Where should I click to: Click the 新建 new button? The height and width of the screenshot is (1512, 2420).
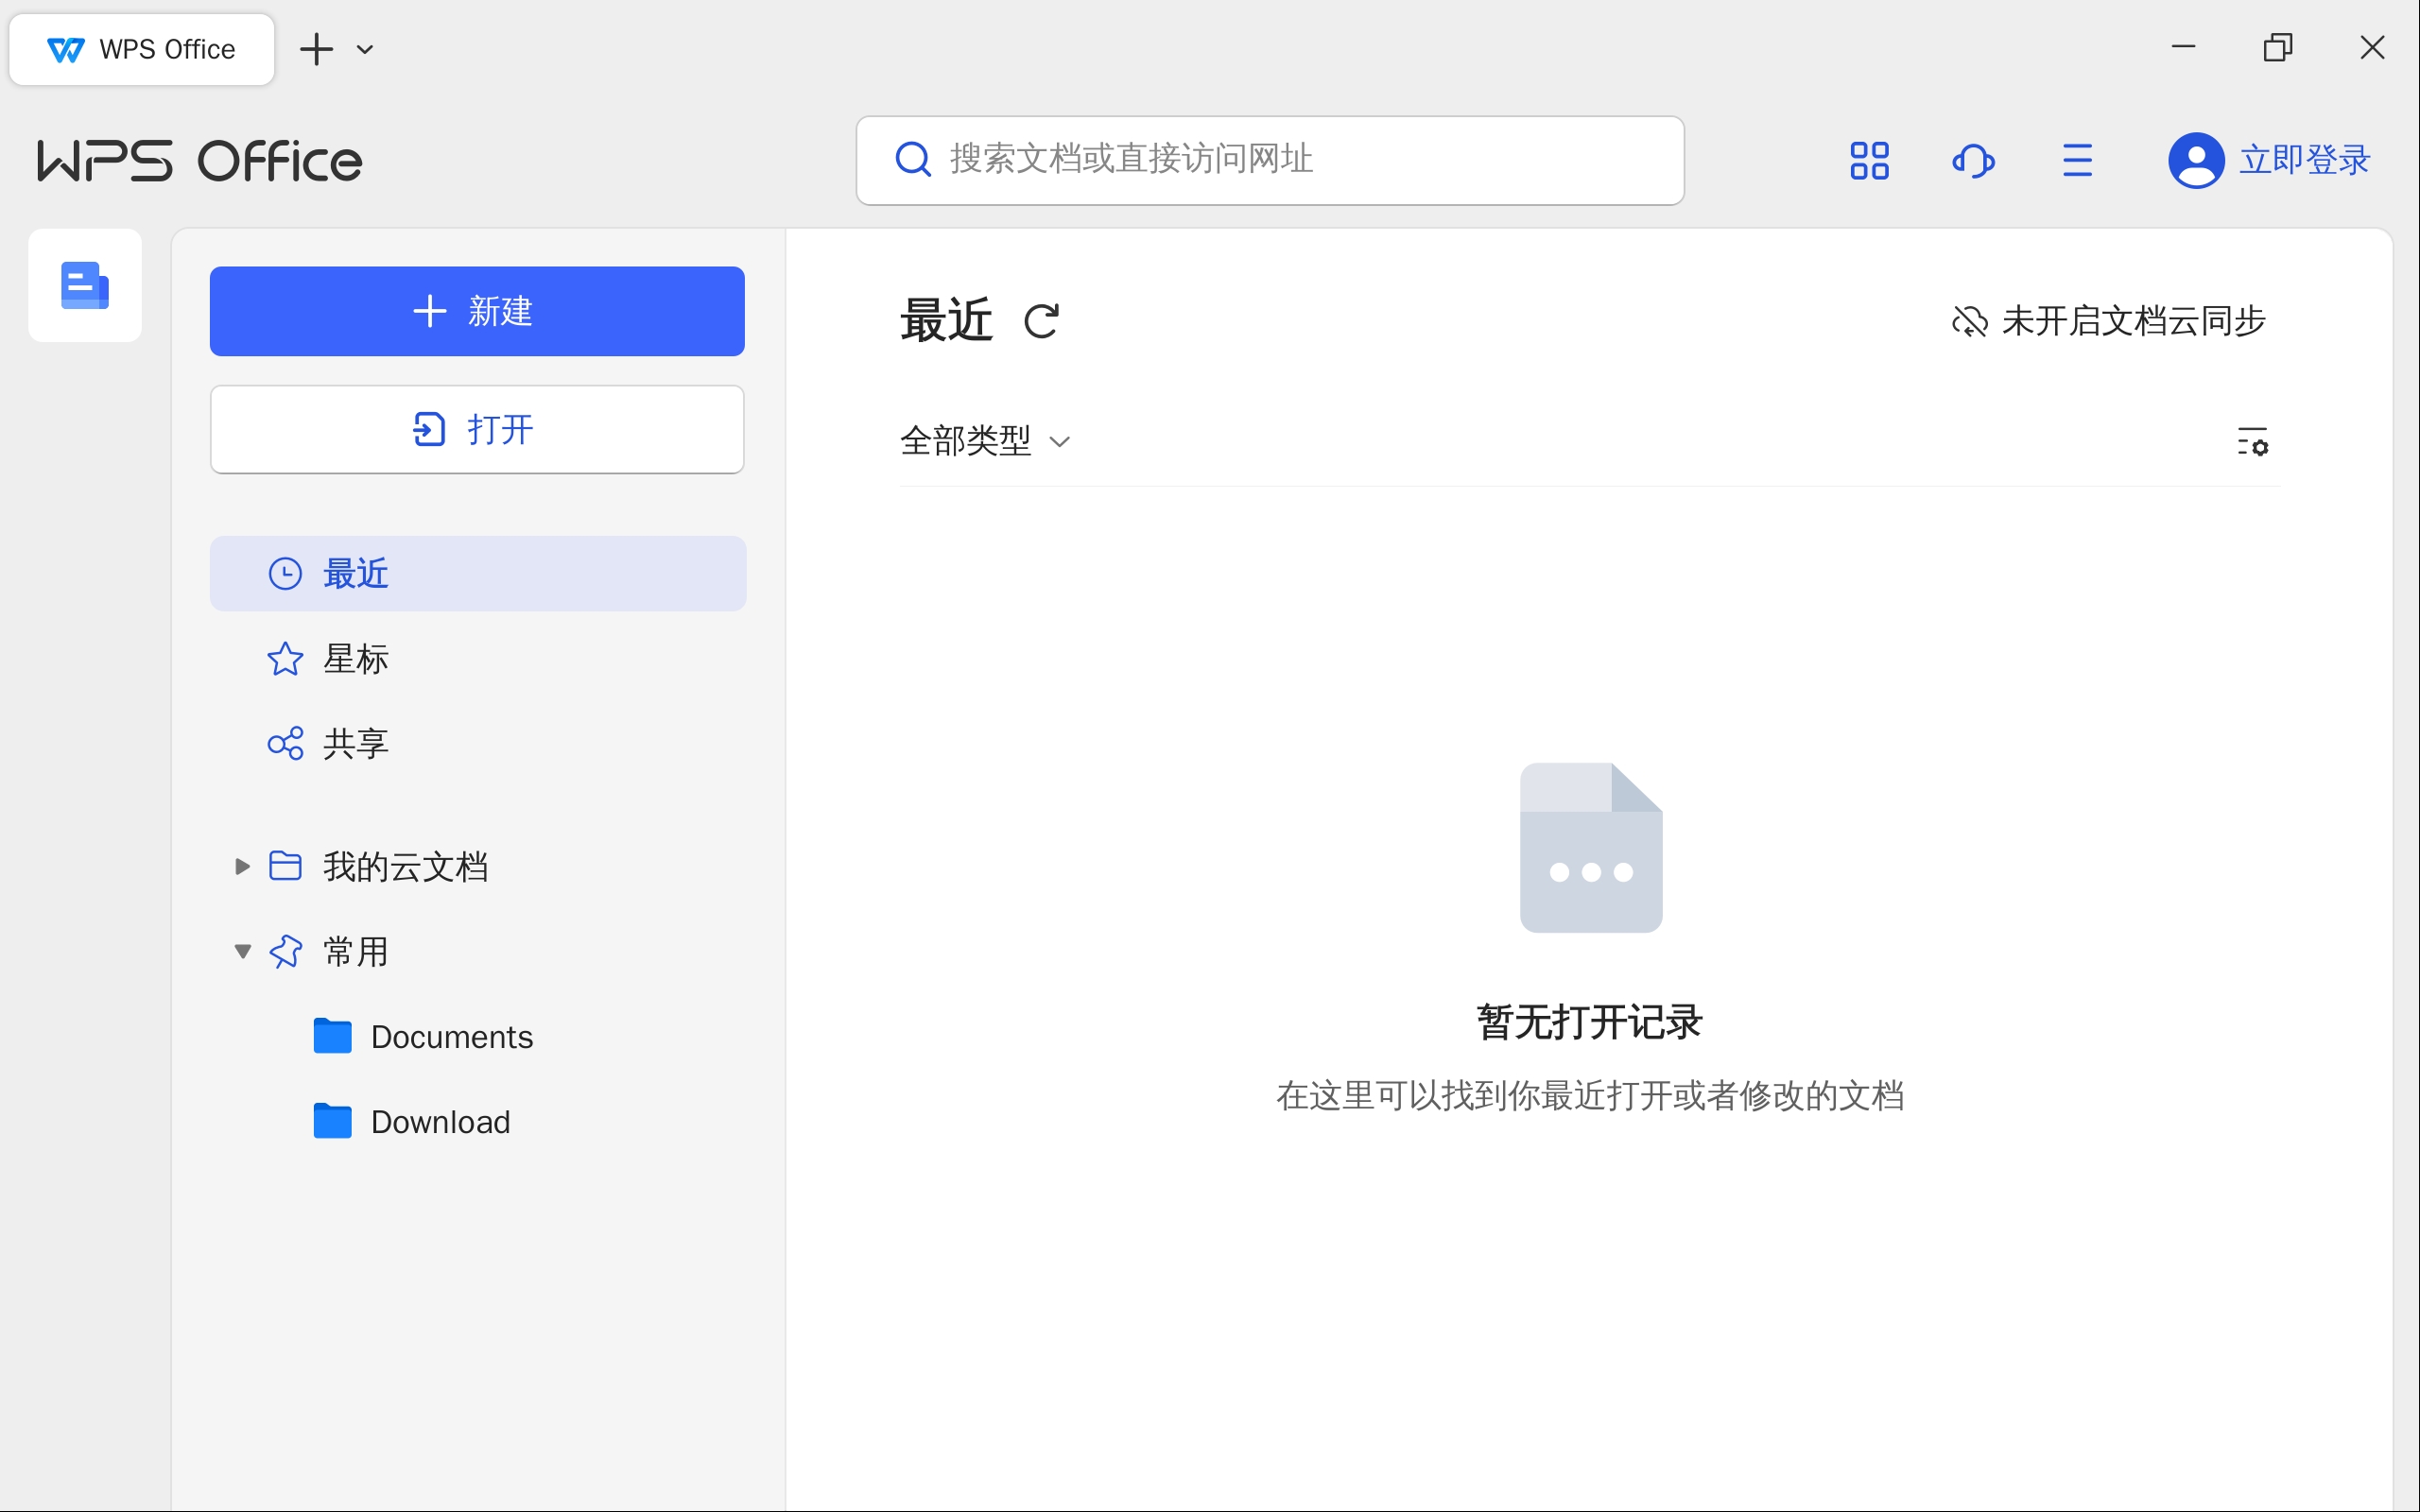477,311
